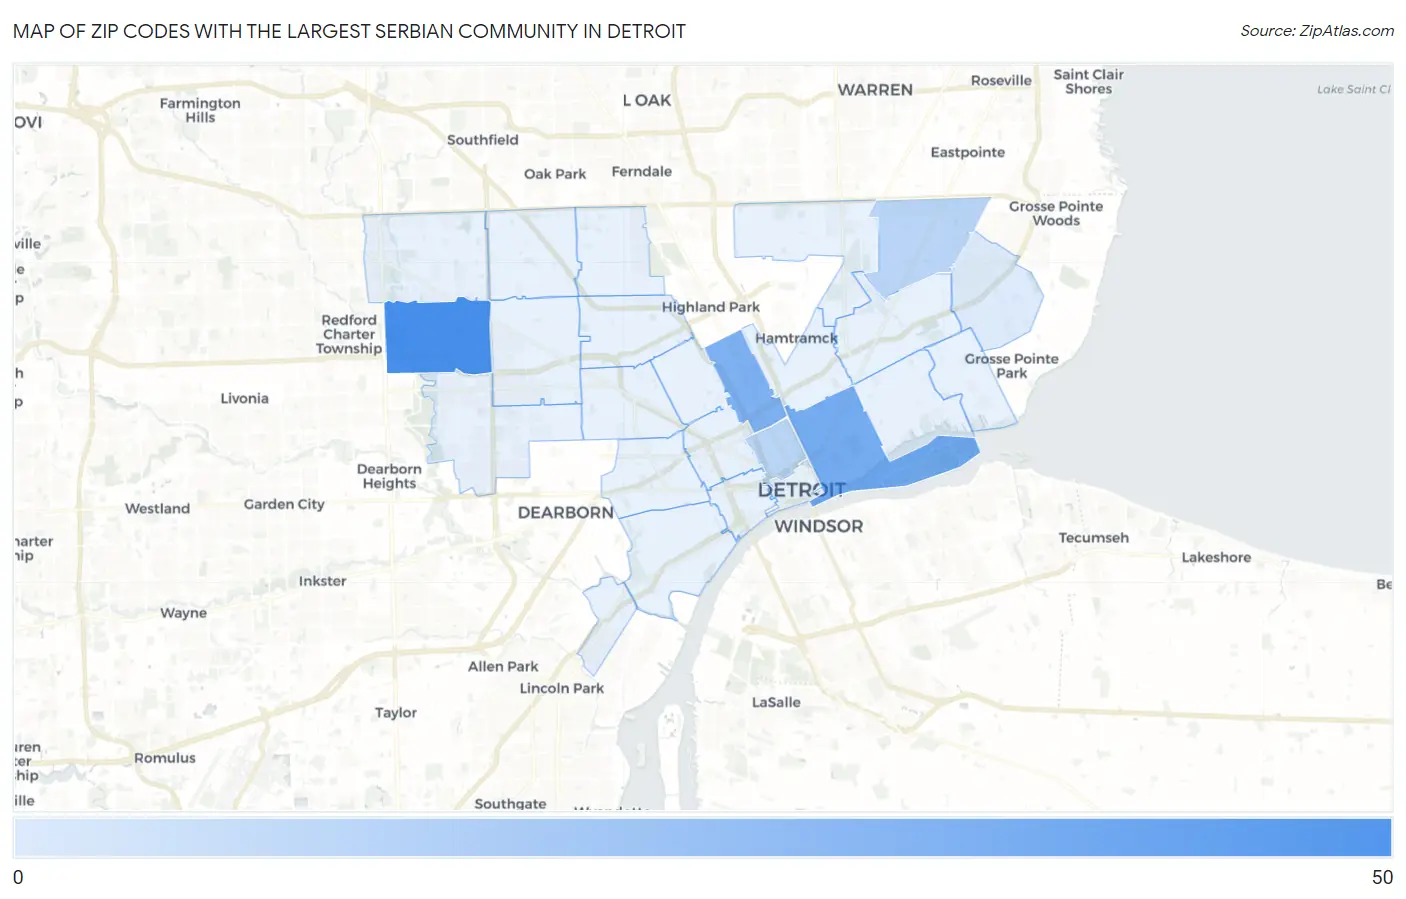The width and height of the screenshot is (1406, 899).
Task: Click the legend minimum value 0
Action: 18,877
